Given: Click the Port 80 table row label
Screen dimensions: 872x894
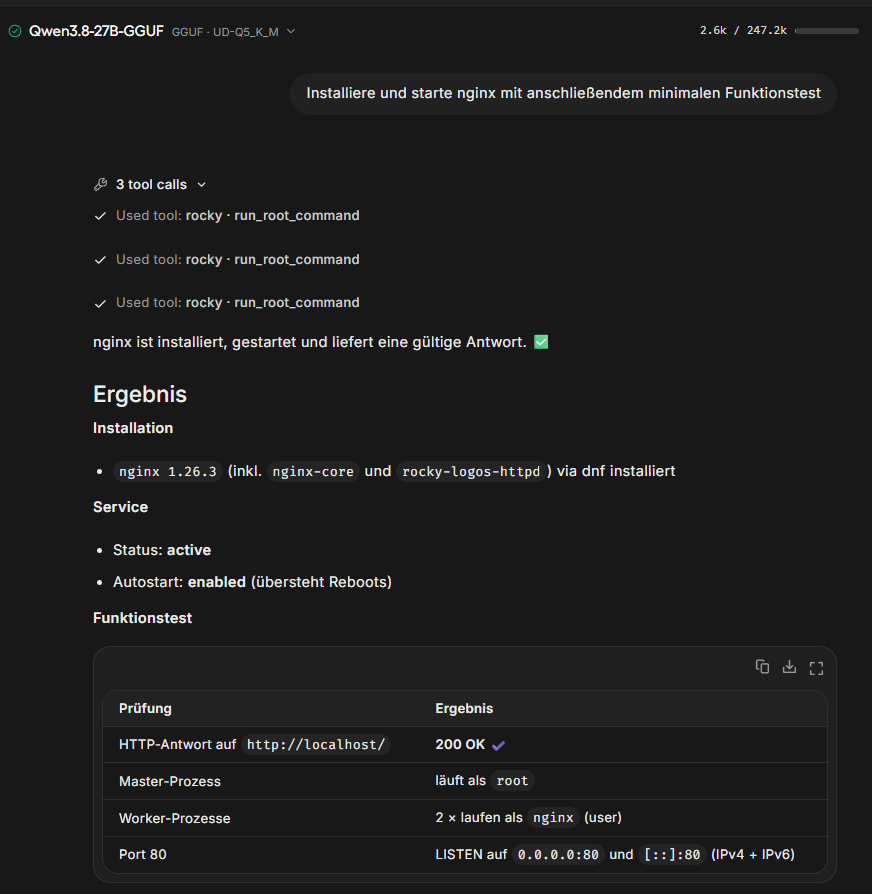Looking at the screenshot, I should click(x=143, y=855).
